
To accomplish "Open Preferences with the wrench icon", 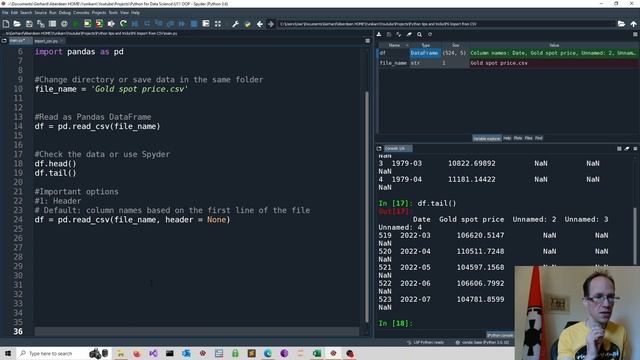I will click(x=236, y=24).
